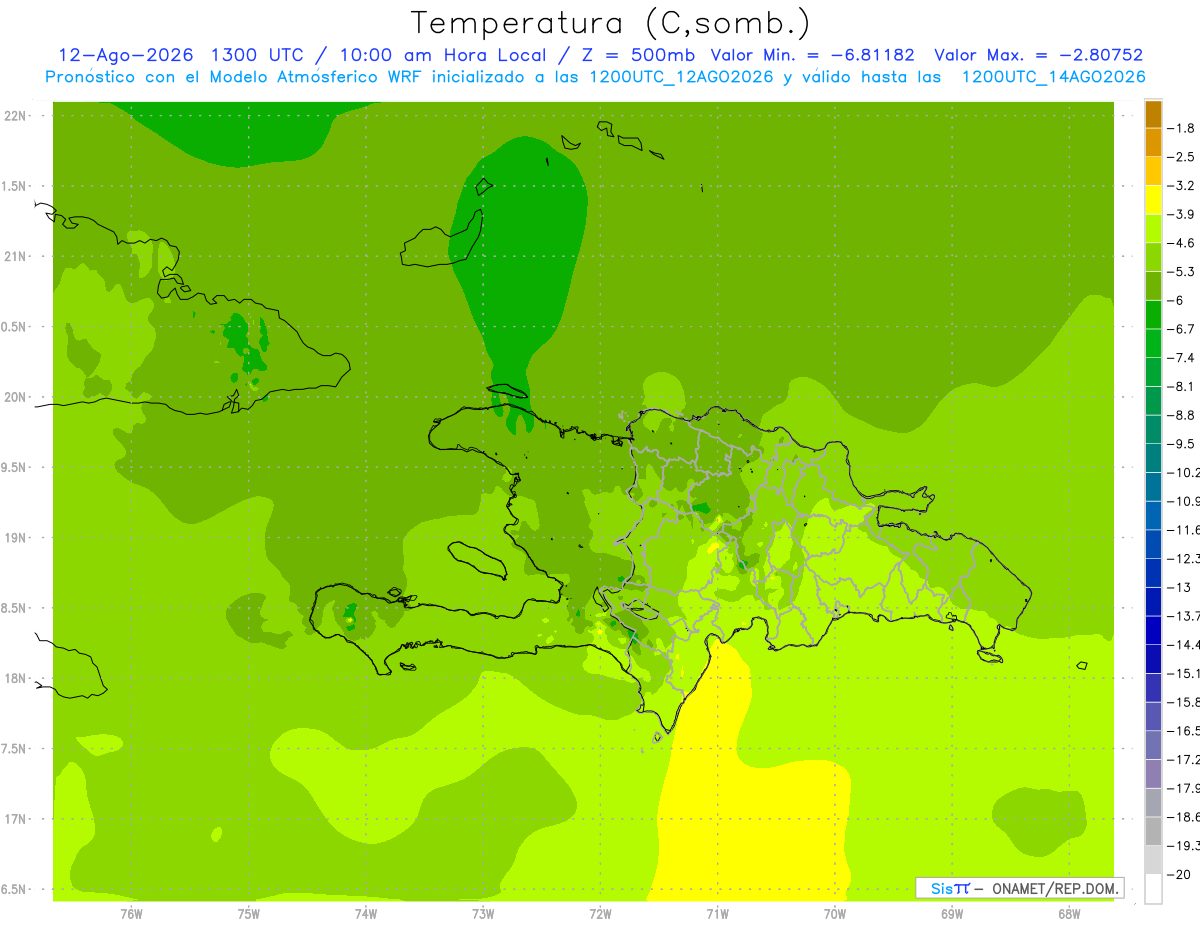Click the "-1.8" colorbar label
1200x927 pixels.
coord(1183,128)
